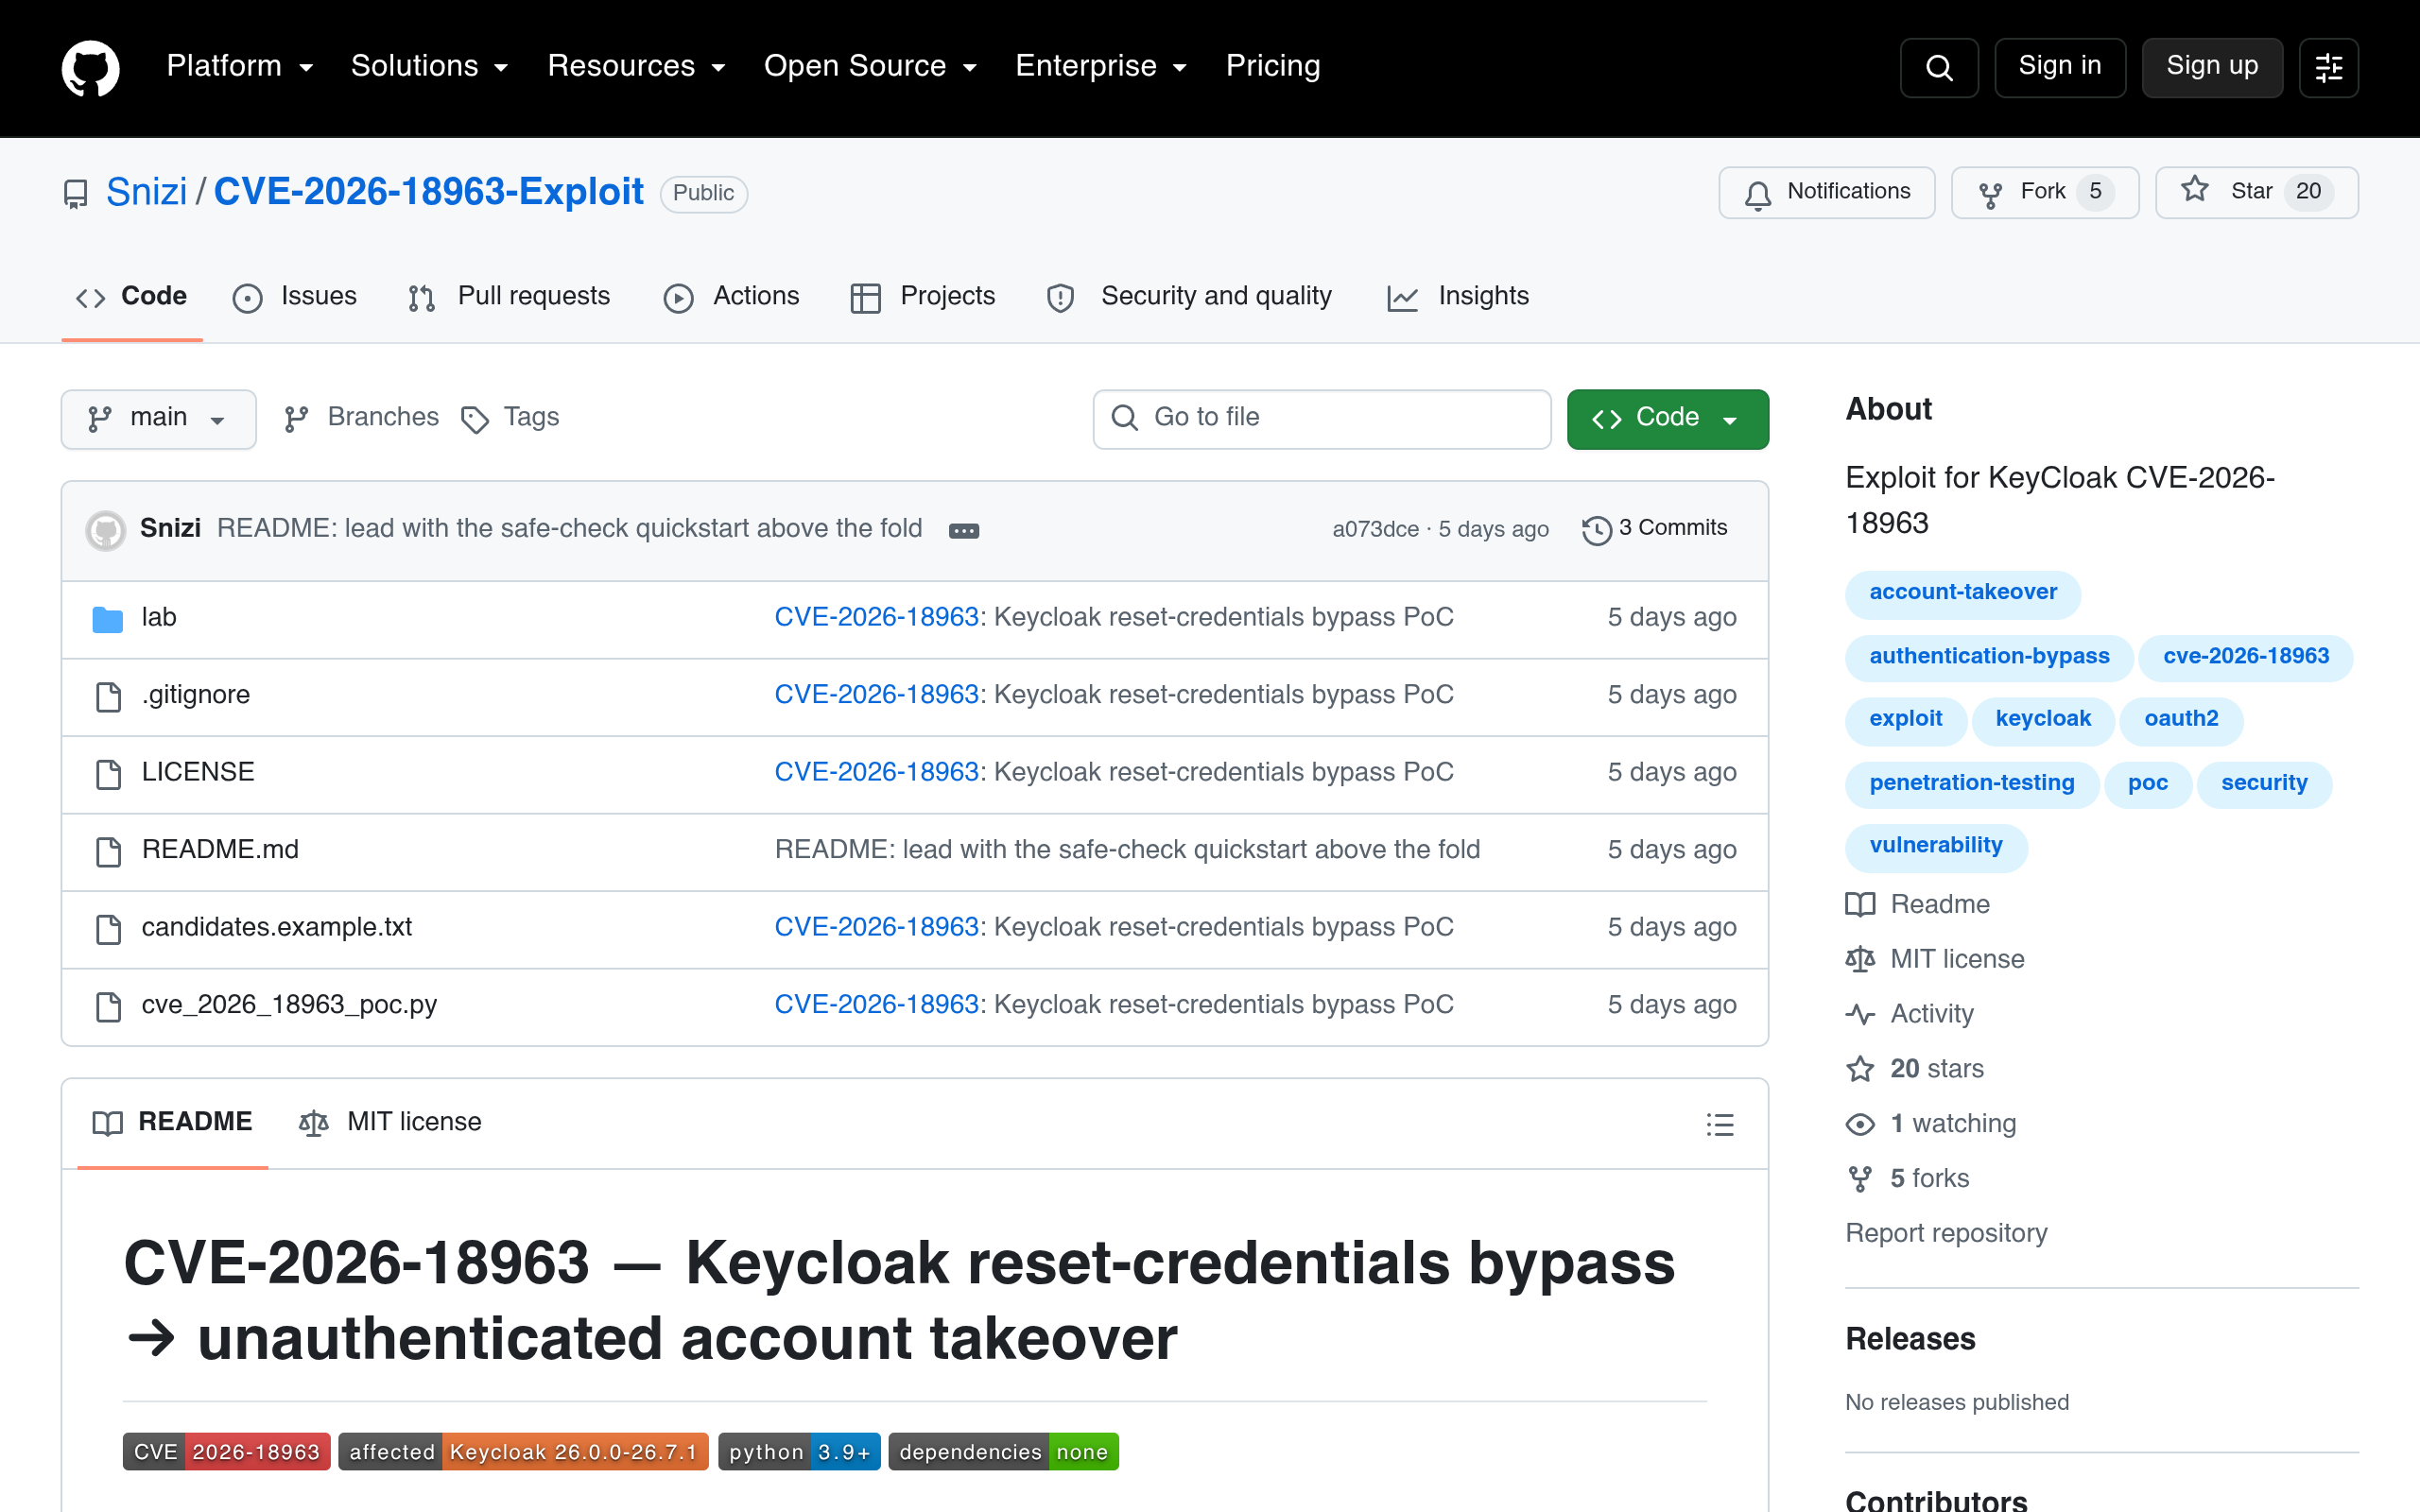The image size is (2420, 1512).
Task: Click the fork icon beside 5 forks
Action: [1860, 1179]
